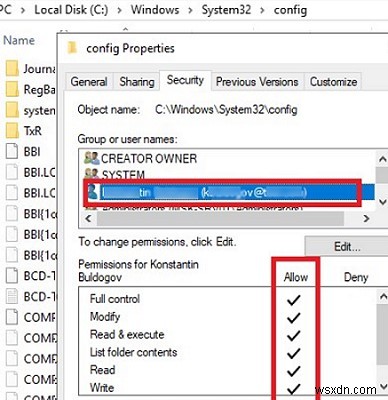
Task: Click the Full control permission row
Action: click(x=228, y=299)
